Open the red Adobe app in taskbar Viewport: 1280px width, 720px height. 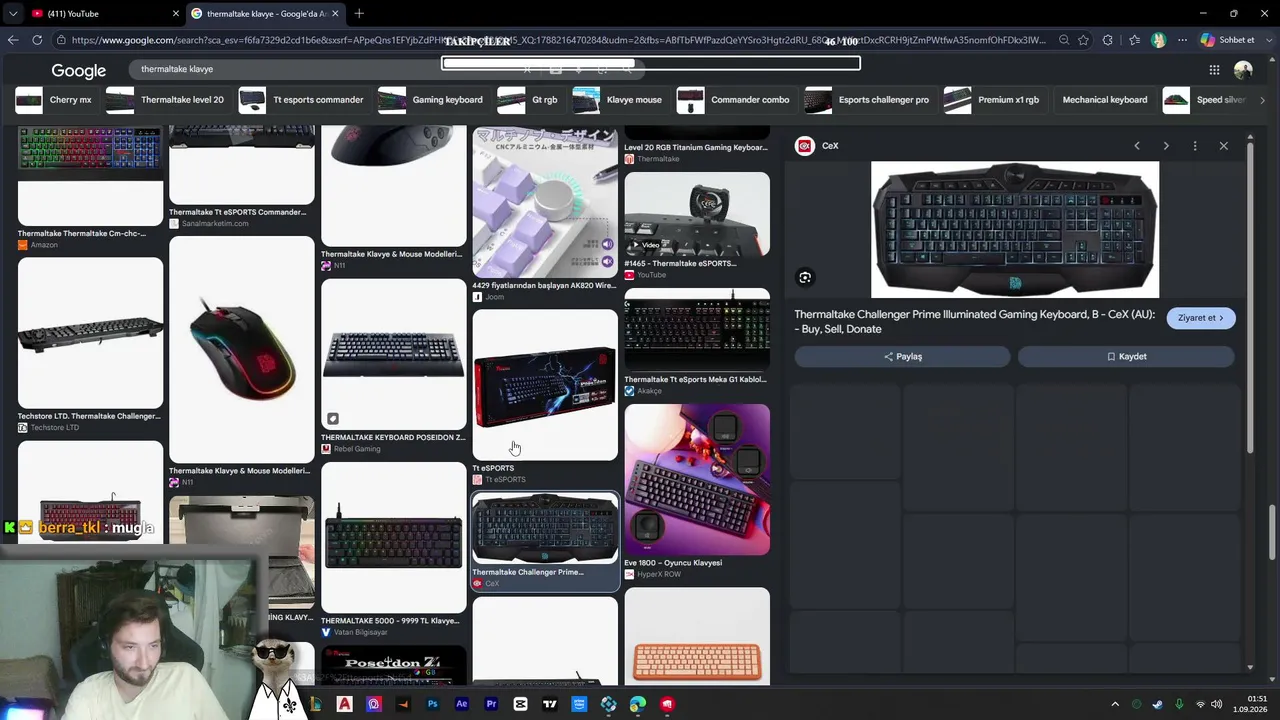pyautogui.click(x=344, y=704)
